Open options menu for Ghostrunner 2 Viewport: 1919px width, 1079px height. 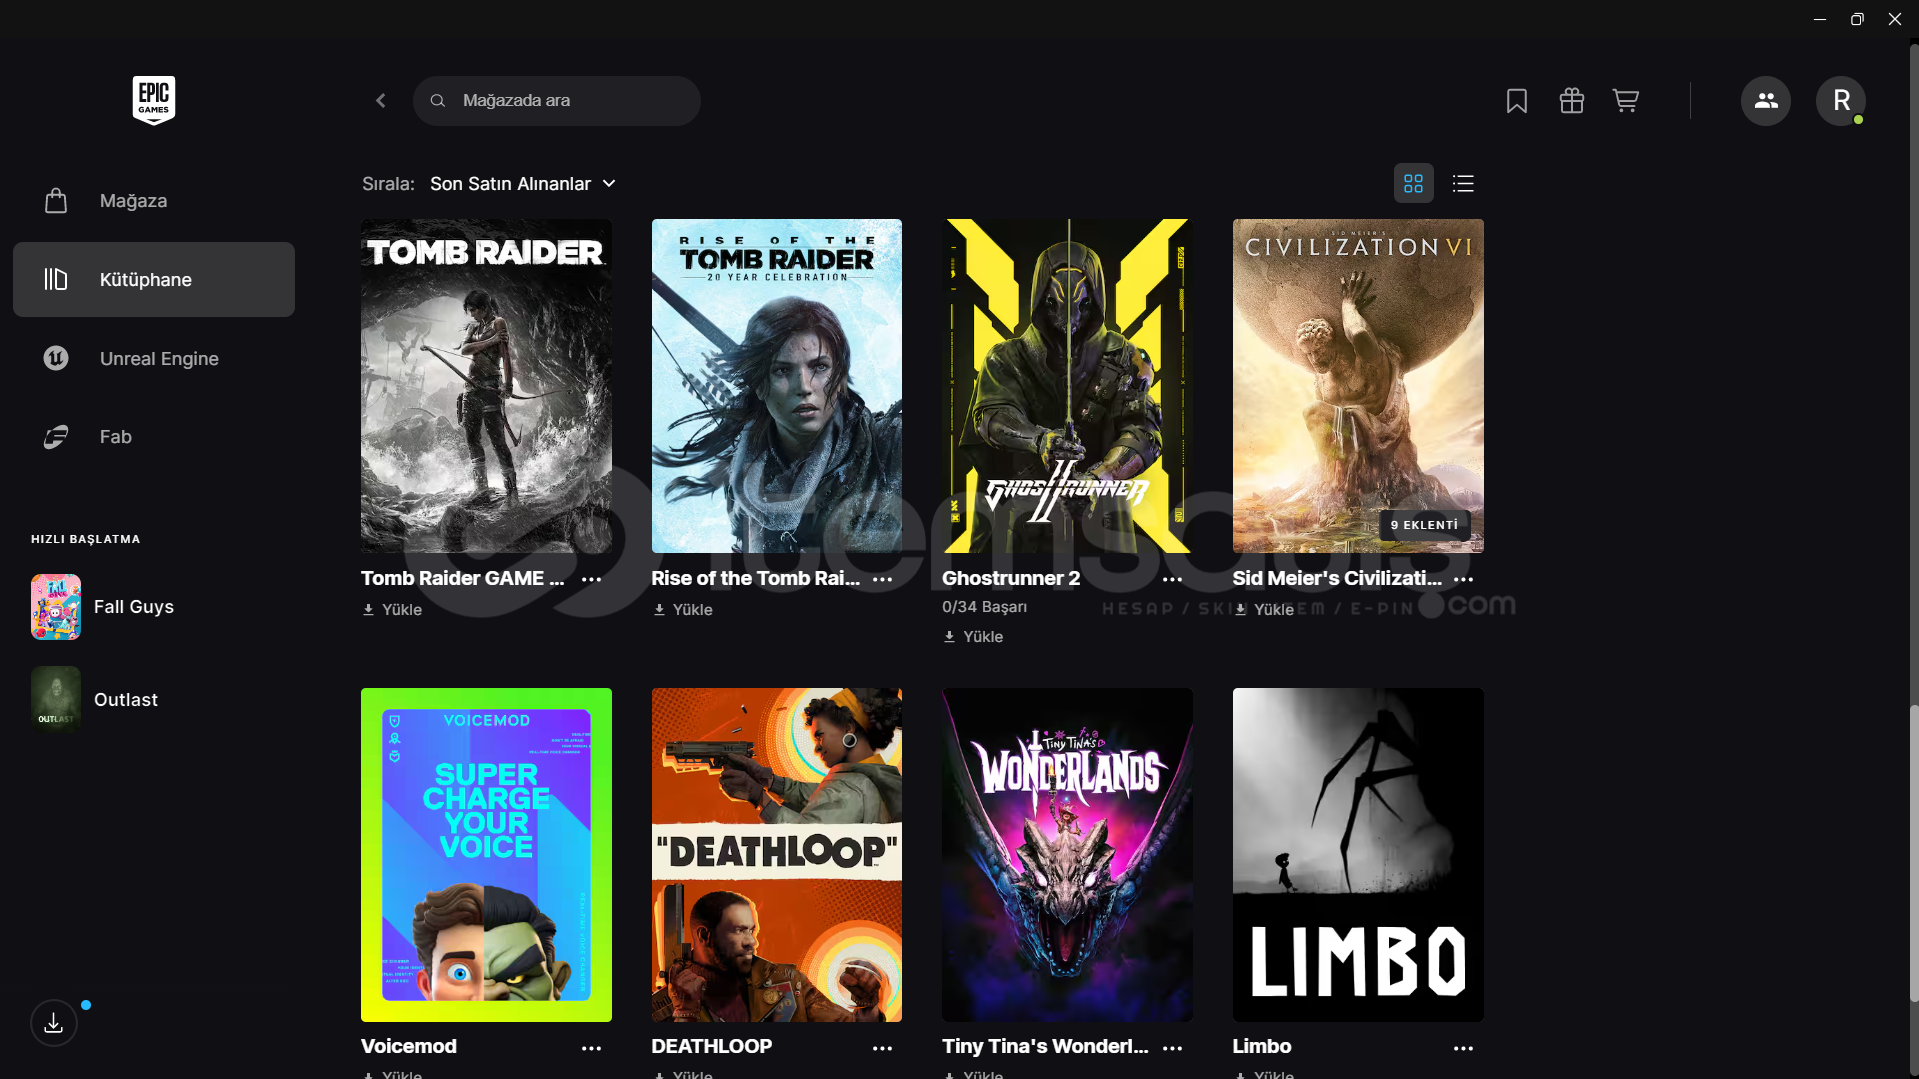pyautogui.click(x=1173, y=580)
